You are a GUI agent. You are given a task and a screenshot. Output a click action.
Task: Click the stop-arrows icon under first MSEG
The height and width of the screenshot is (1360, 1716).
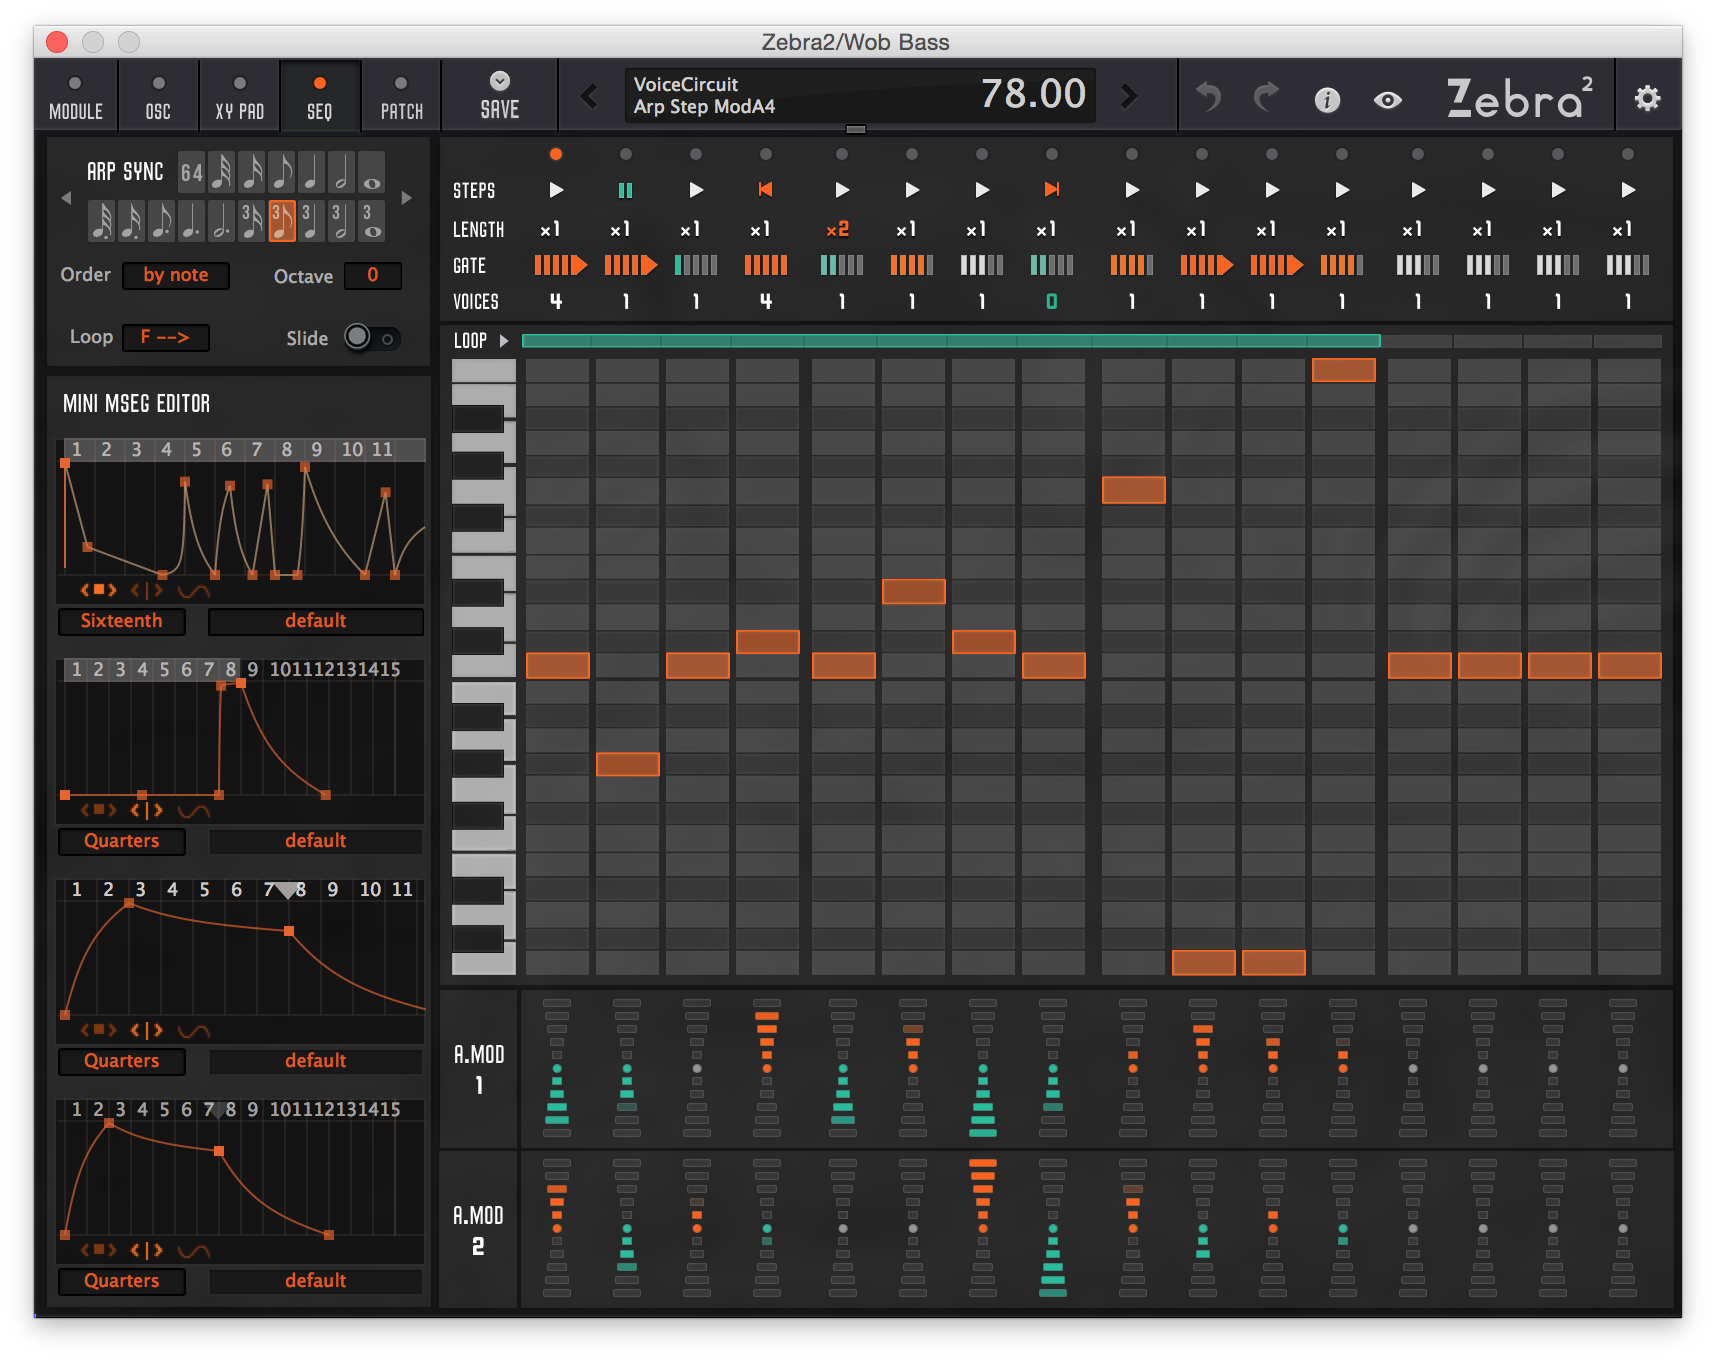point(99,590)
